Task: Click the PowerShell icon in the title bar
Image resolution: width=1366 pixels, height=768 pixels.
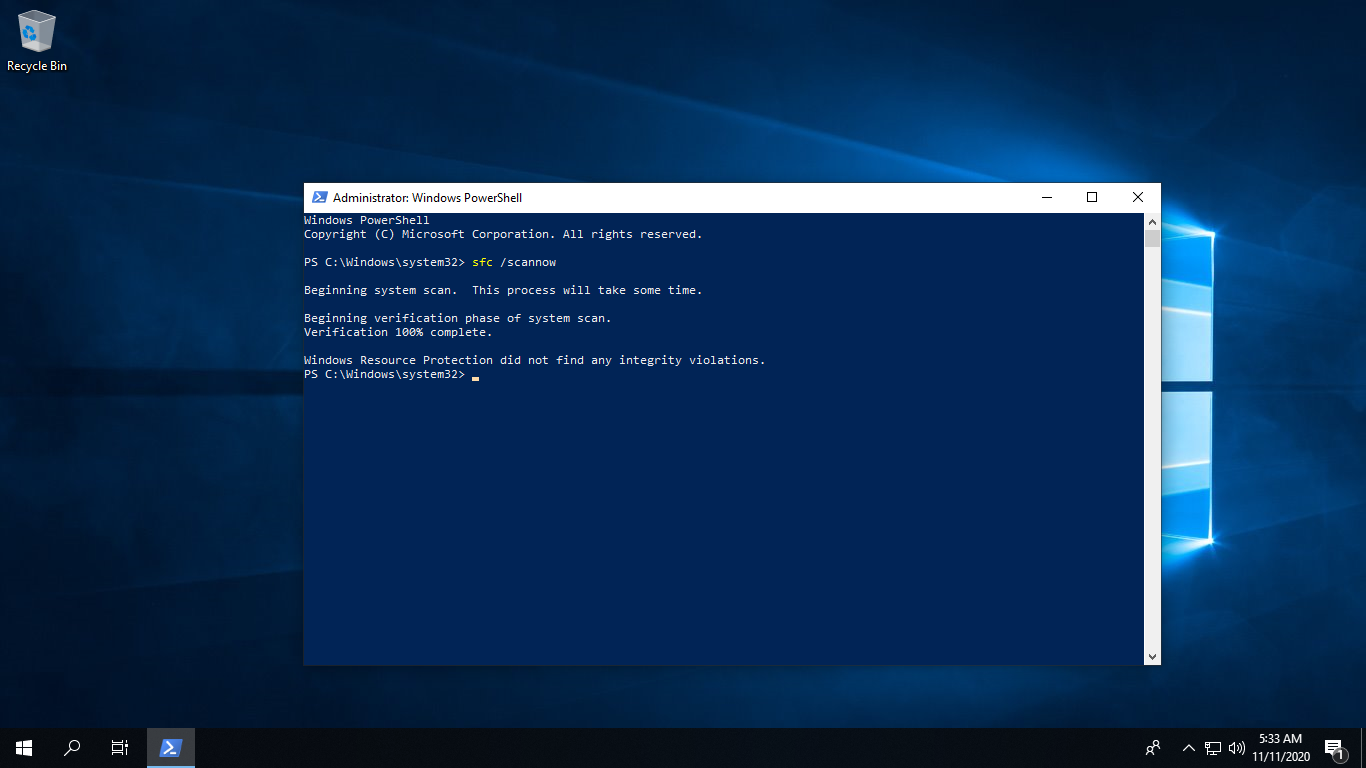Action: click(320, 198)
